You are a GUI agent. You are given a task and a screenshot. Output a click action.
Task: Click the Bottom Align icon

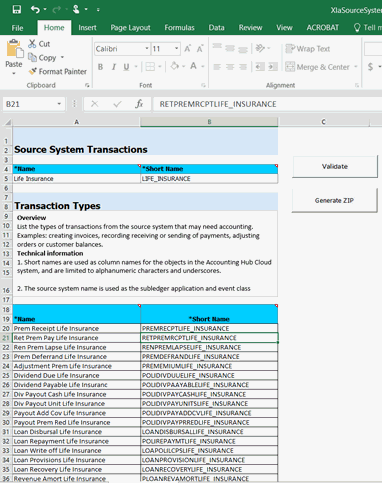[243, 50]
